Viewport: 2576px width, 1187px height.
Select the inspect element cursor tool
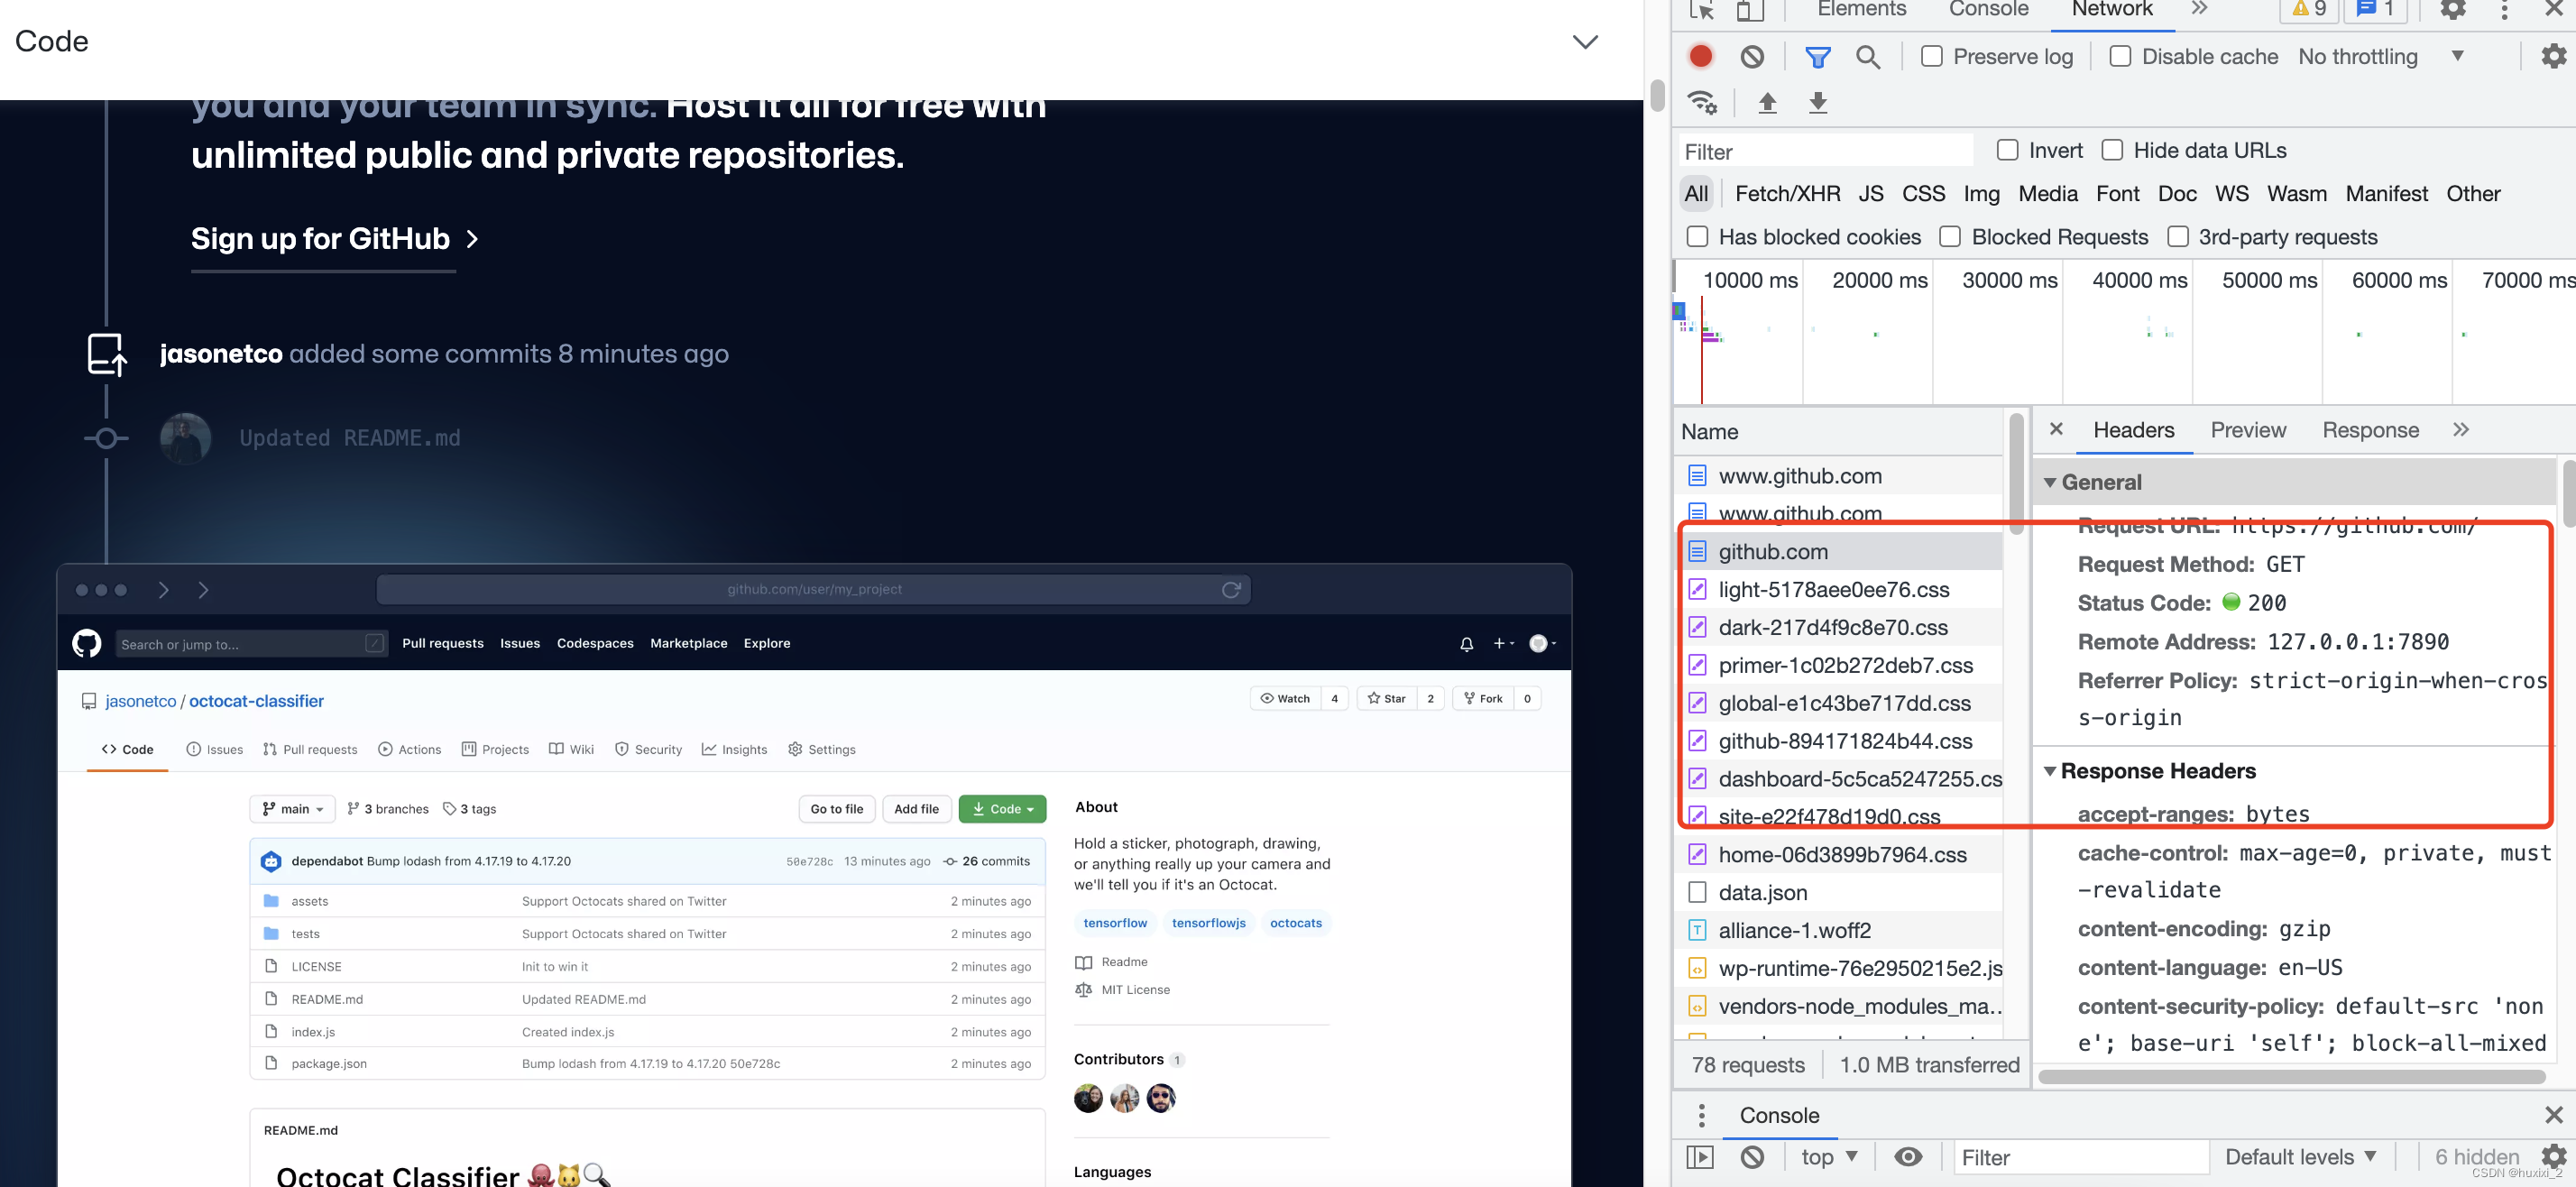pyautogui.click(x=1700, y=10)
